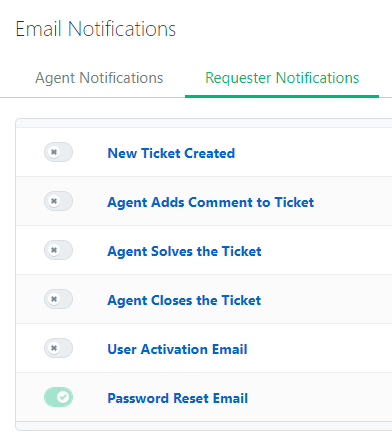The width and height of the screenshot is (392, 446).
Task: Click the gray header strip above New Ticket Created
Action: (204, 123)
